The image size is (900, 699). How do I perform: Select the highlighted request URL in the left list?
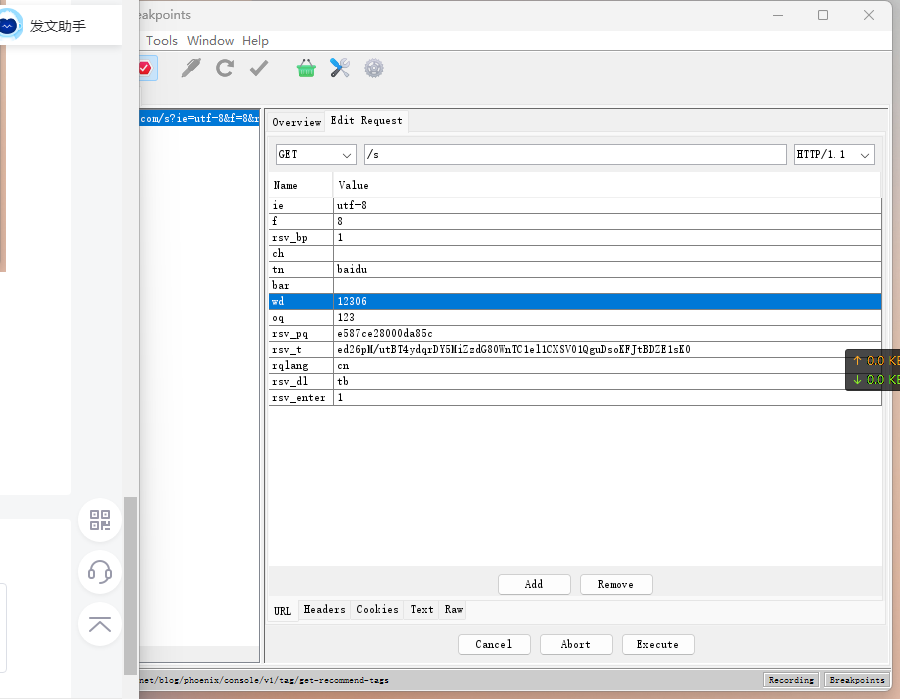[199, 119]
